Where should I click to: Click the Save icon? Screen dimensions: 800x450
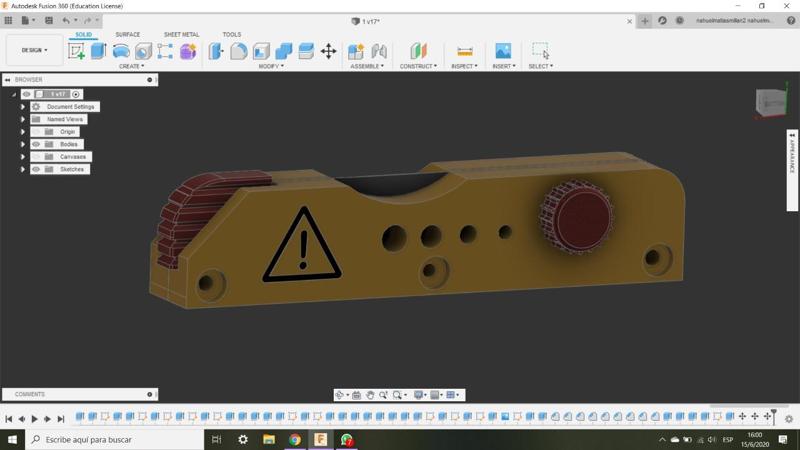[x=49, y=20]
